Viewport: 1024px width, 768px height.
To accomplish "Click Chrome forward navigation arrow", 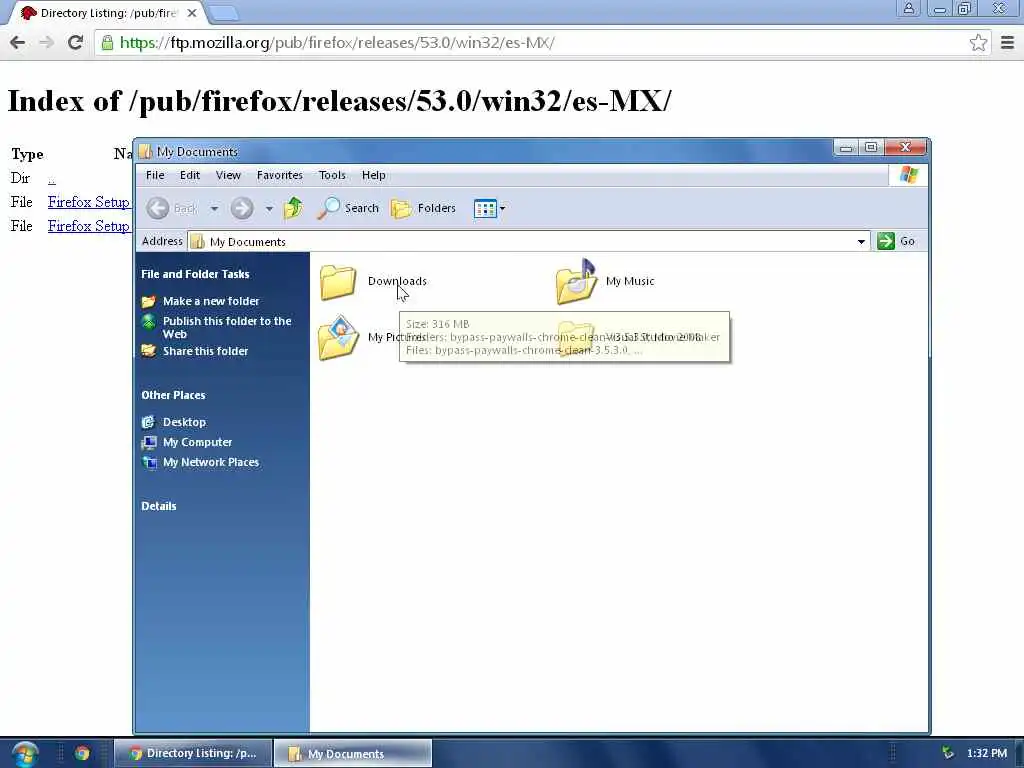I will point(46,42).
